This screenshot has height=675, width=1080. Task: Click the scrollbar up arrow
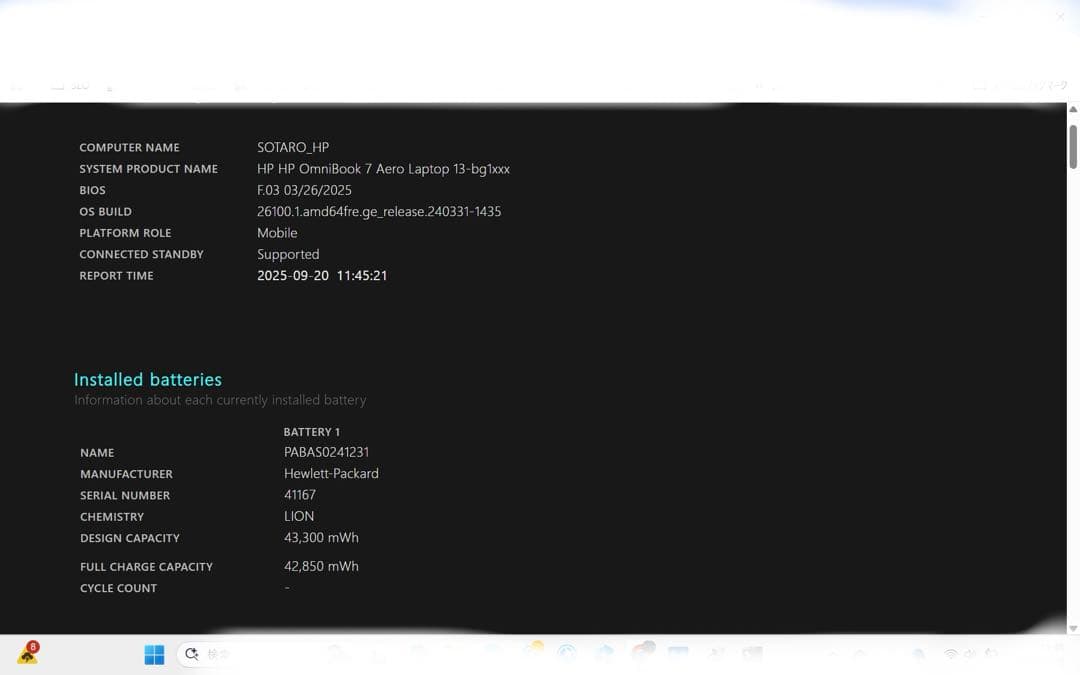click(1073, 109)
